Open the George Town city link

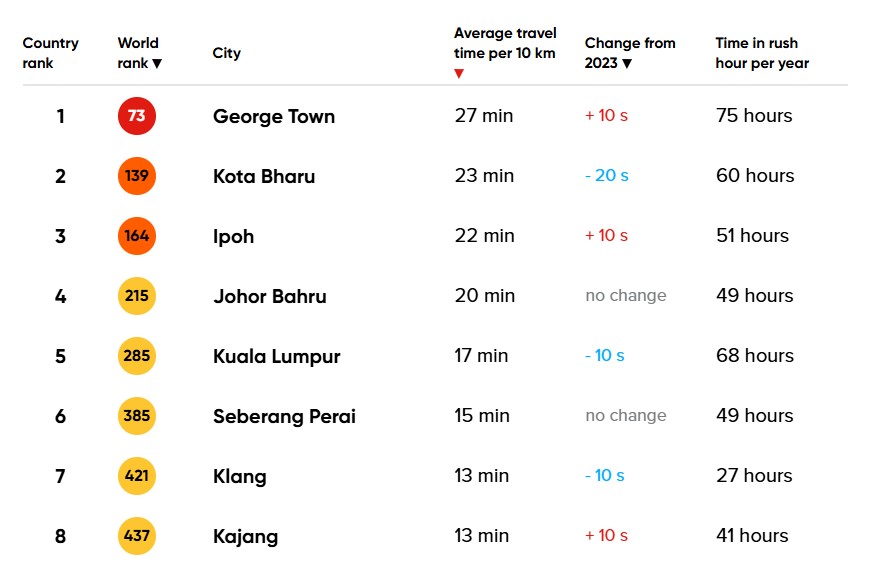pyautogui.click(x=274, y=116)
